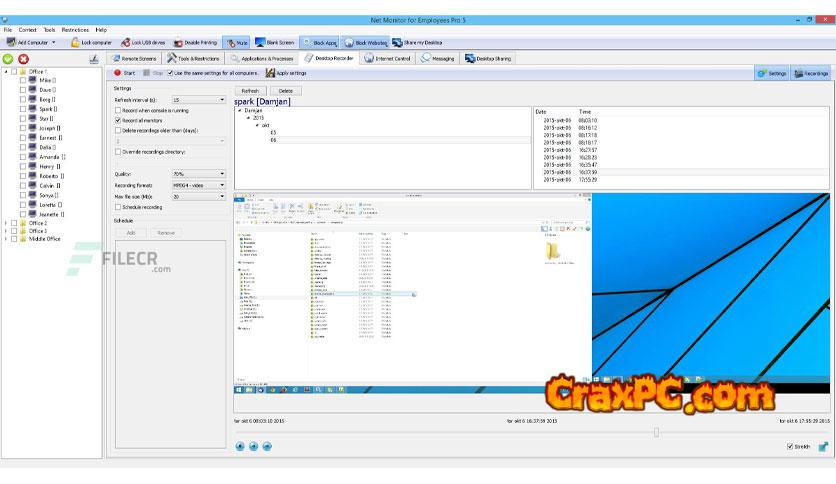This screenshot has height=484, width=836.
Task: Click the edit icon above computer list
Action: pos(94,59)
